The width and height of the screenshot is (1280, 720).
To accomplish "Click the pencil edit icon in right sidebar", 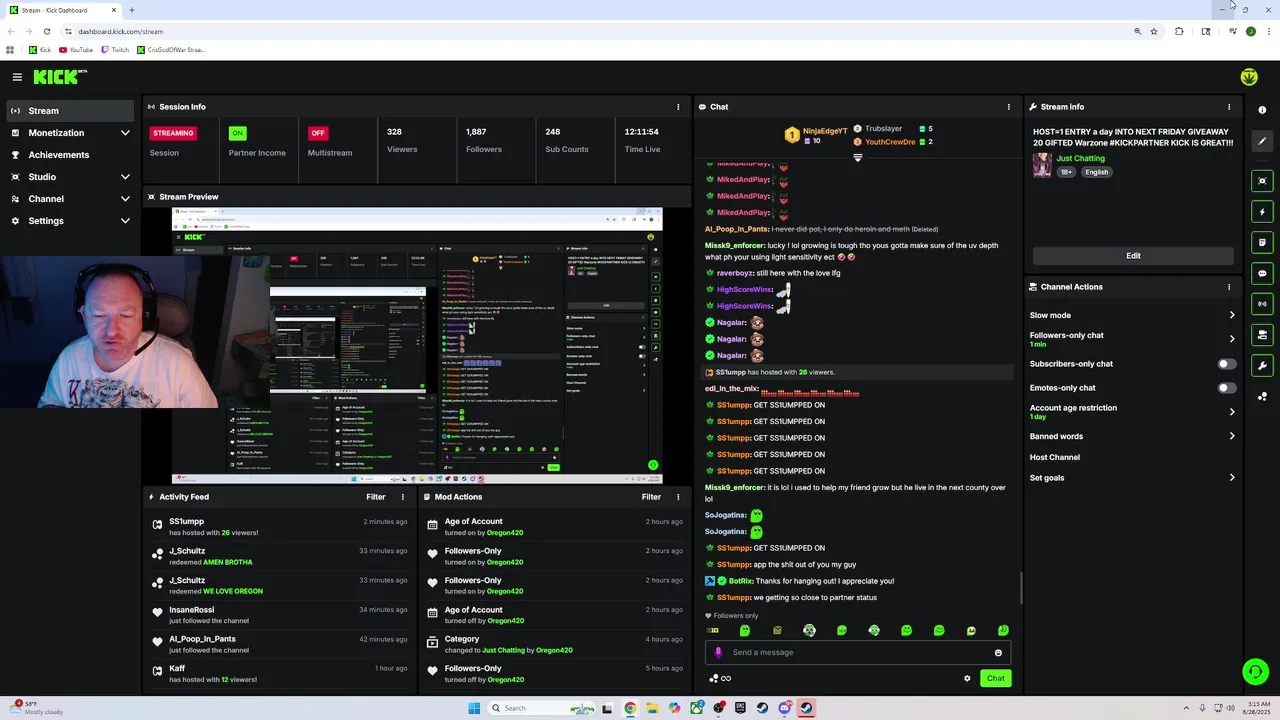I will (1262, 141).
